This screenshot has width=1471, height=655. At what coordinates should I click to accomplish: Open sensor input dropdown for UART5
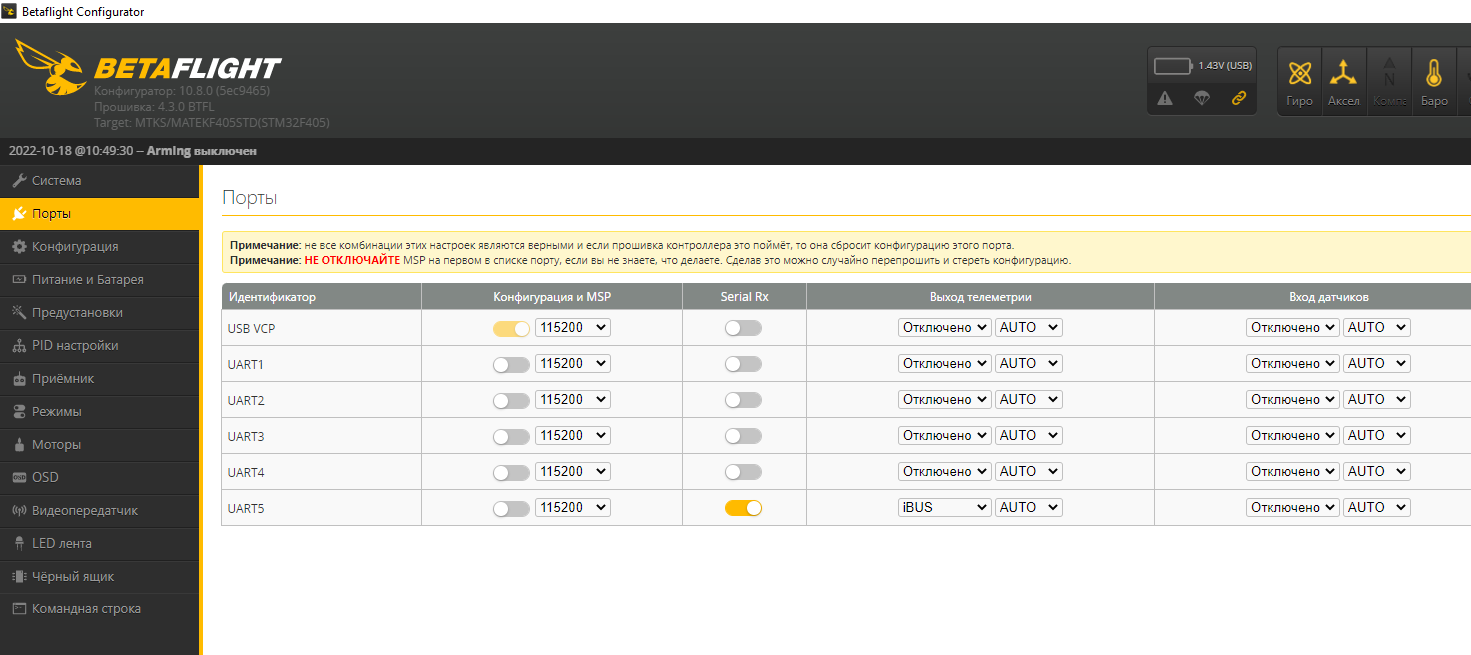click(1292, 508)
